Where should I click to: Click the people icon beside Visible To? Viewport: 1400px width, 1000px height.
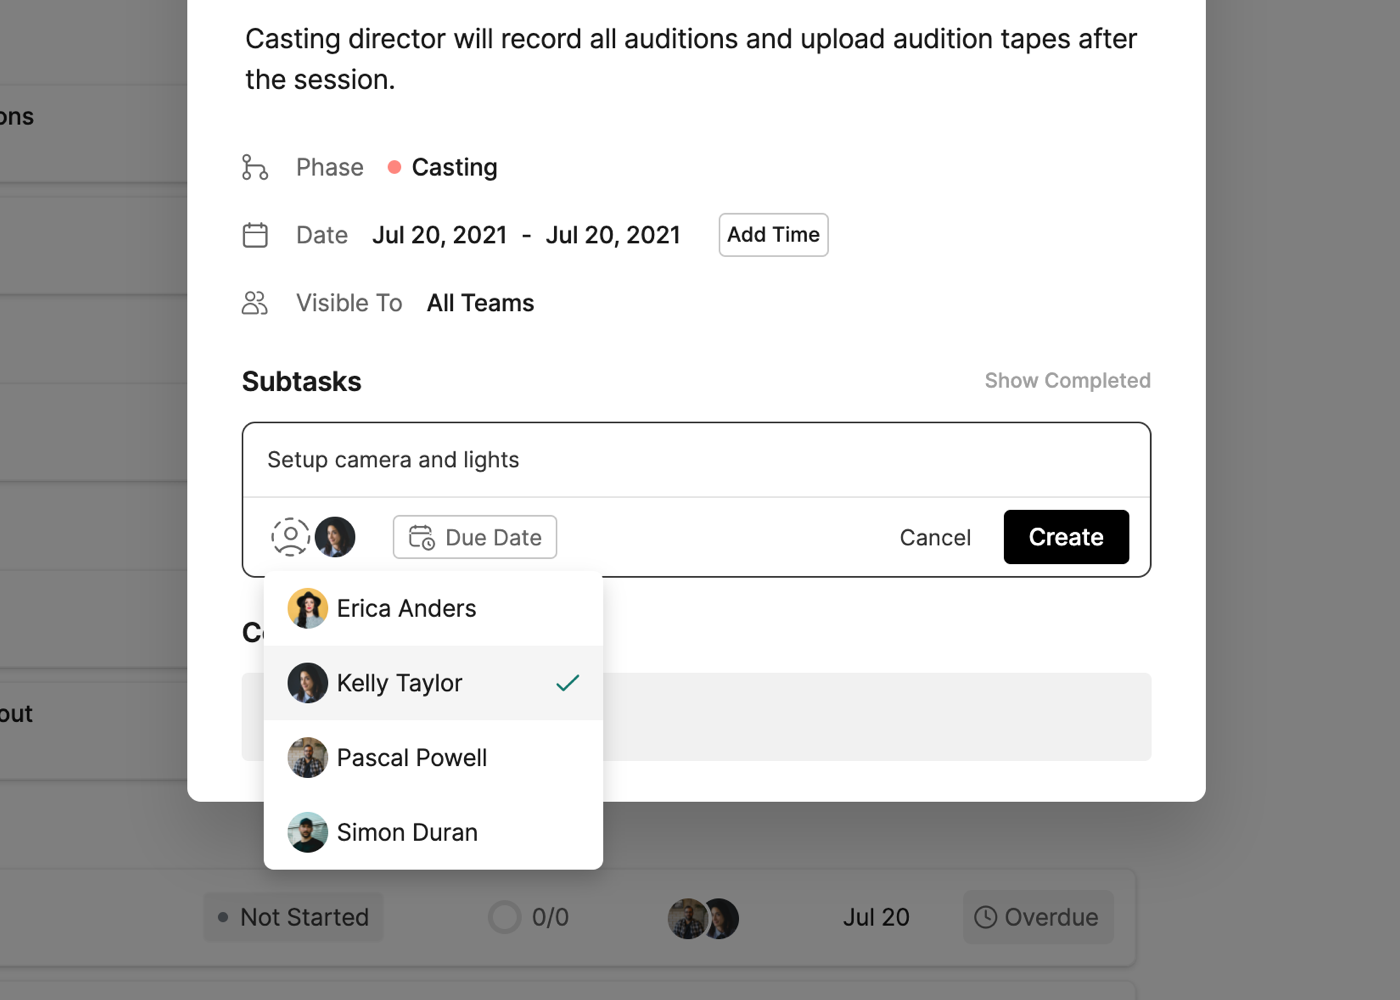(x=255, y=303)
